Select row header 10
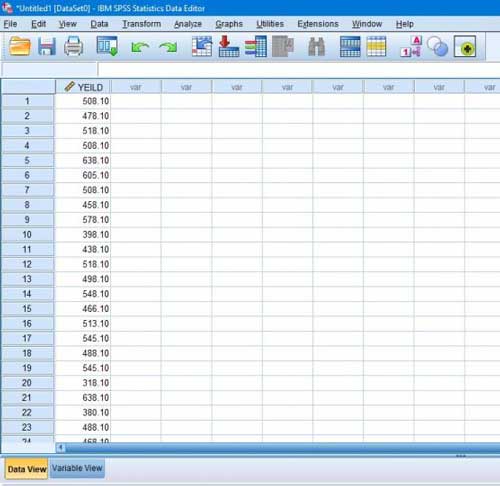The height and width of the screenshot is (486, 500). 27,235
